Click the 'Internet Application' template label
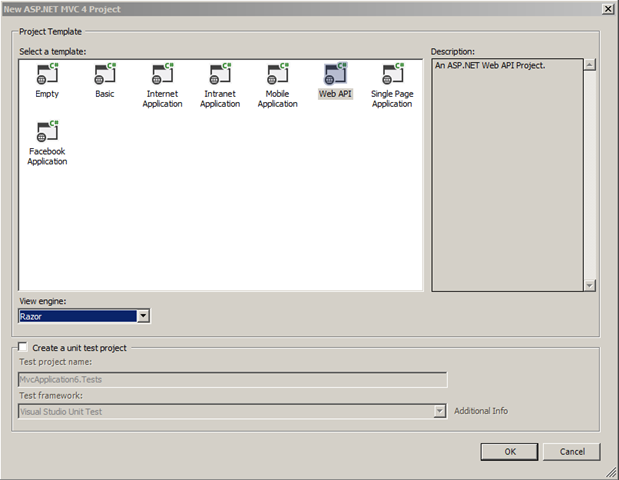Image resolution: width=619 pixels, height=480 pixels. pos(162,99)
